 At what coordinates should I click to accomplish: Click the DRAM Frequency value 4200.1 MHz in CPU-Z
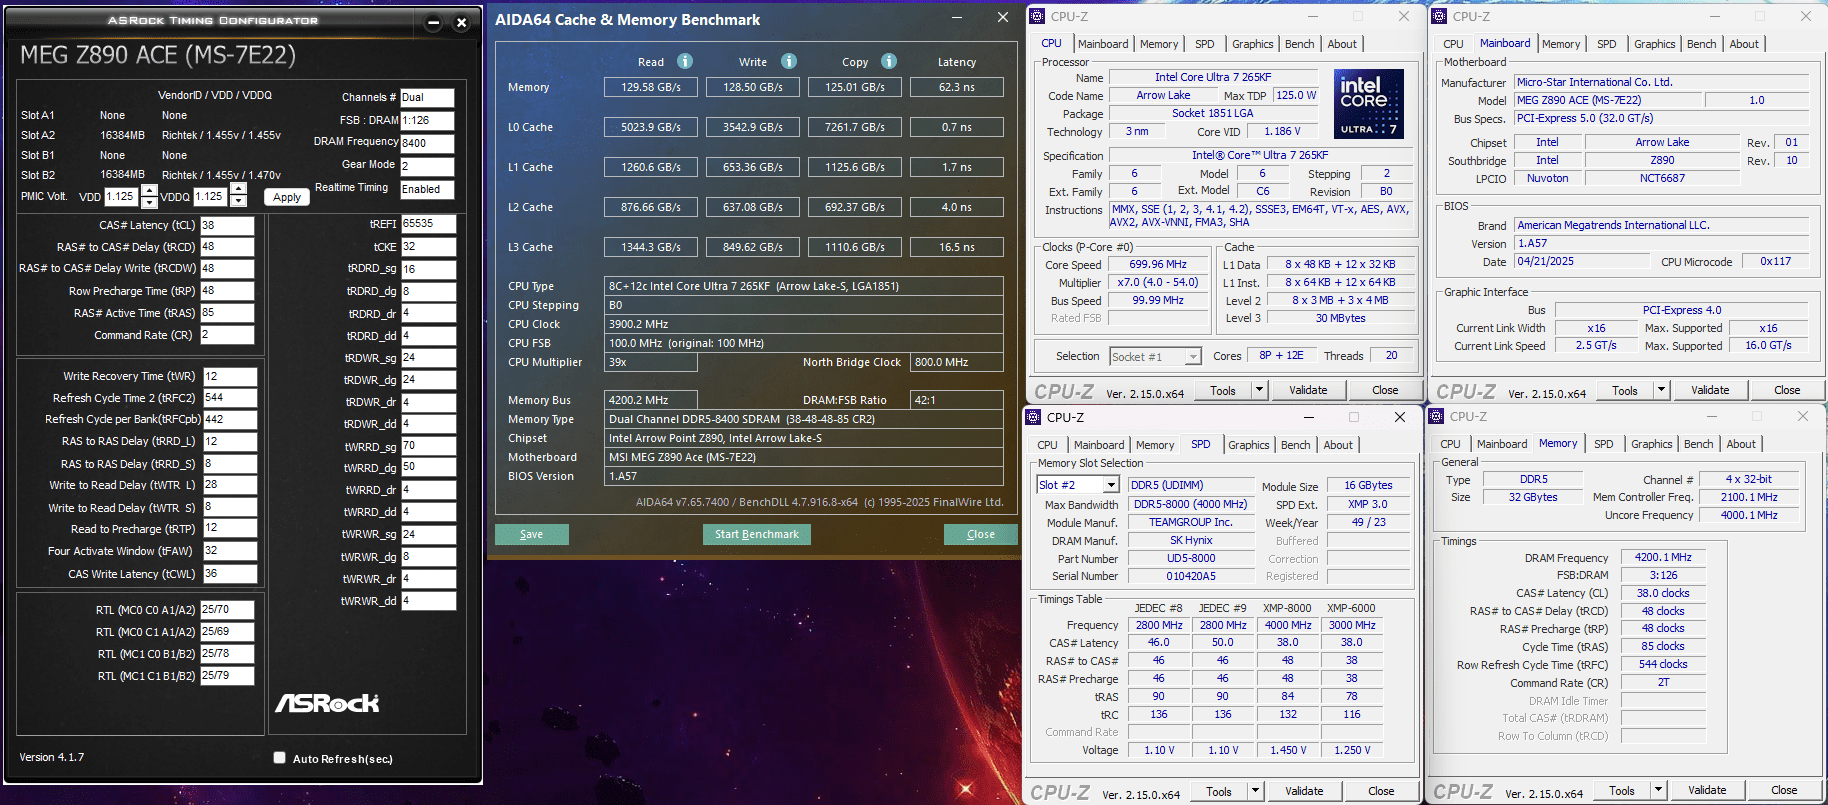(1664, 557)
